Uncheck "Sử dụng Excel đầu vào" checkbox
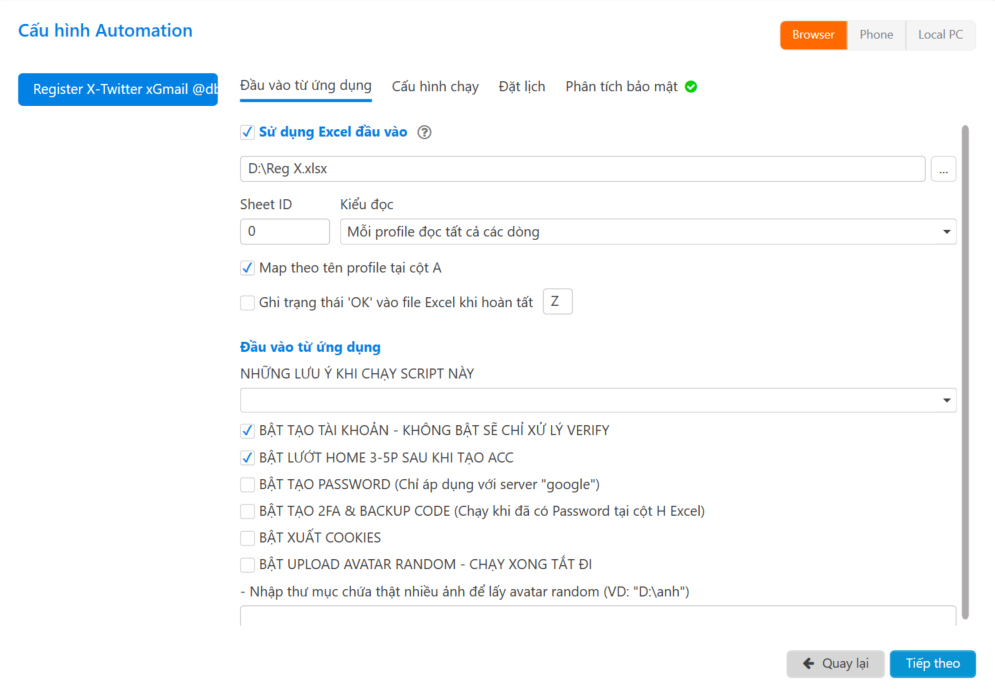995x696 pixels. 247,132
